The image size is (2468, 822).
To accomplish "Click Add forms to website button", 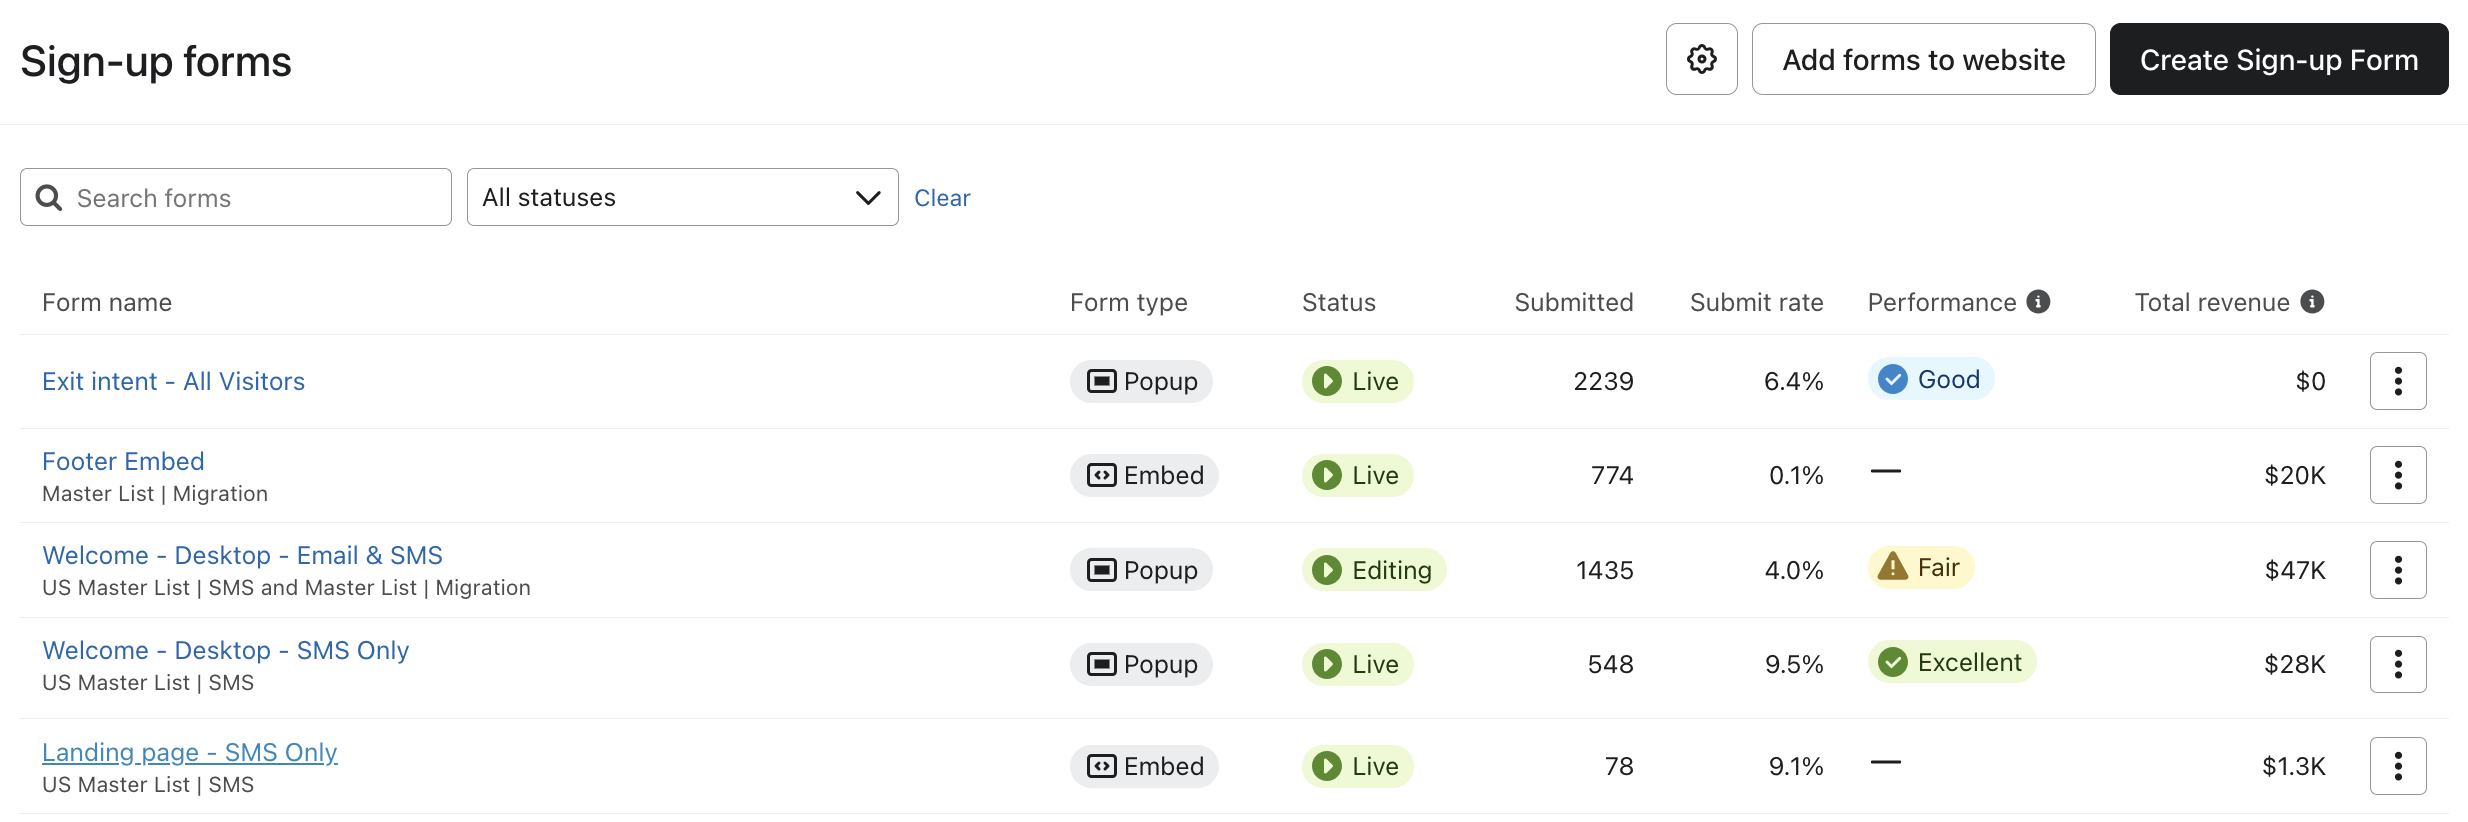I will click(x=1923, y=60).
